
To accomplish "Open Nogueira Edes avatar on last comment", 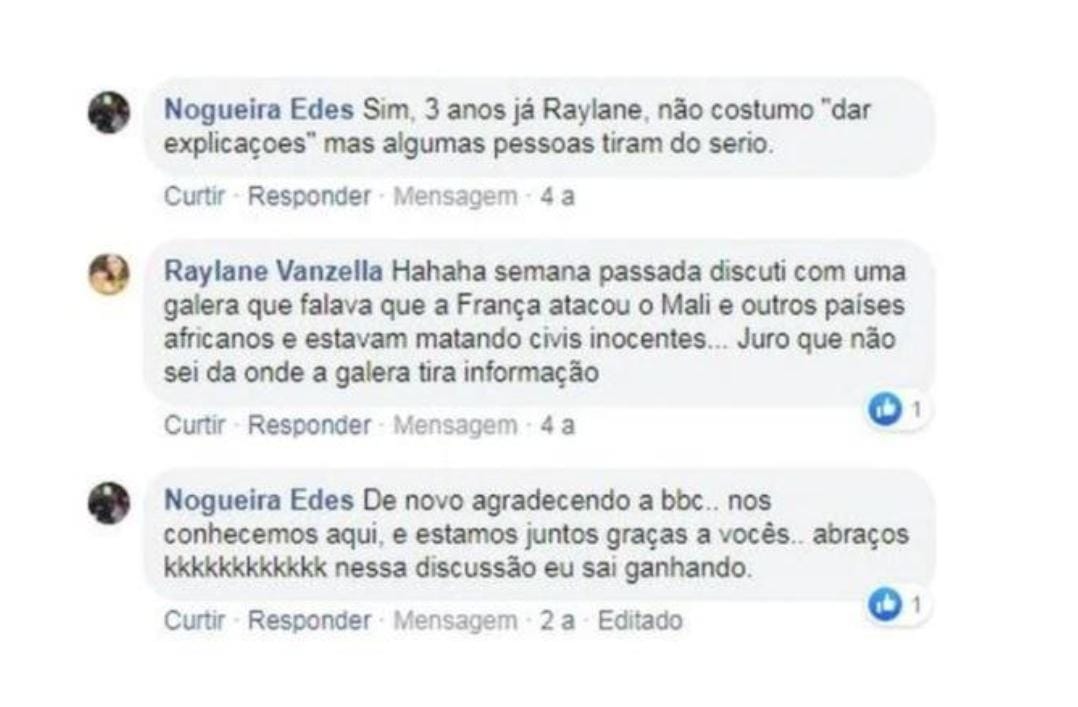I will click(x=109, y=503).
